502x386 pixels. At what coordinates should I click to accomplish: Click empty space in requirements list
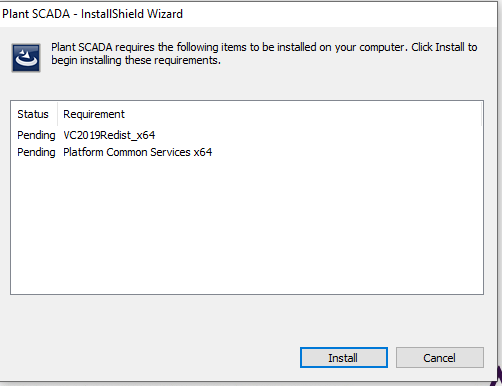click(247, 227)
